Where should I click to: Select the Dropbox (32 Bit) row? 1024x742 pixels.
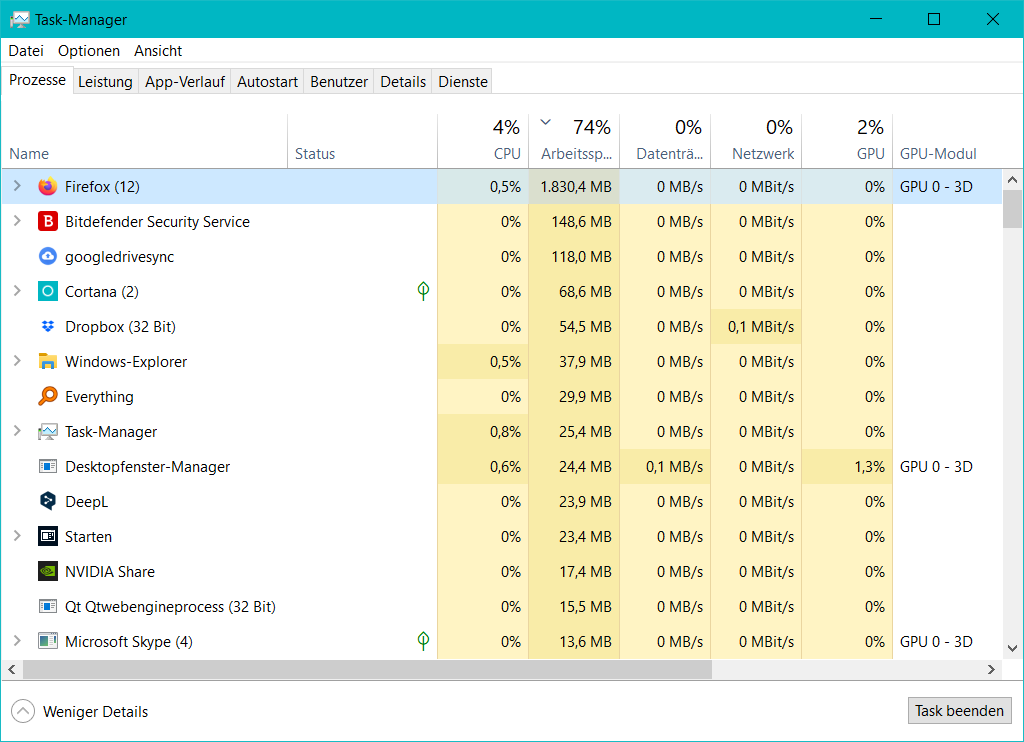pos(502,327)
